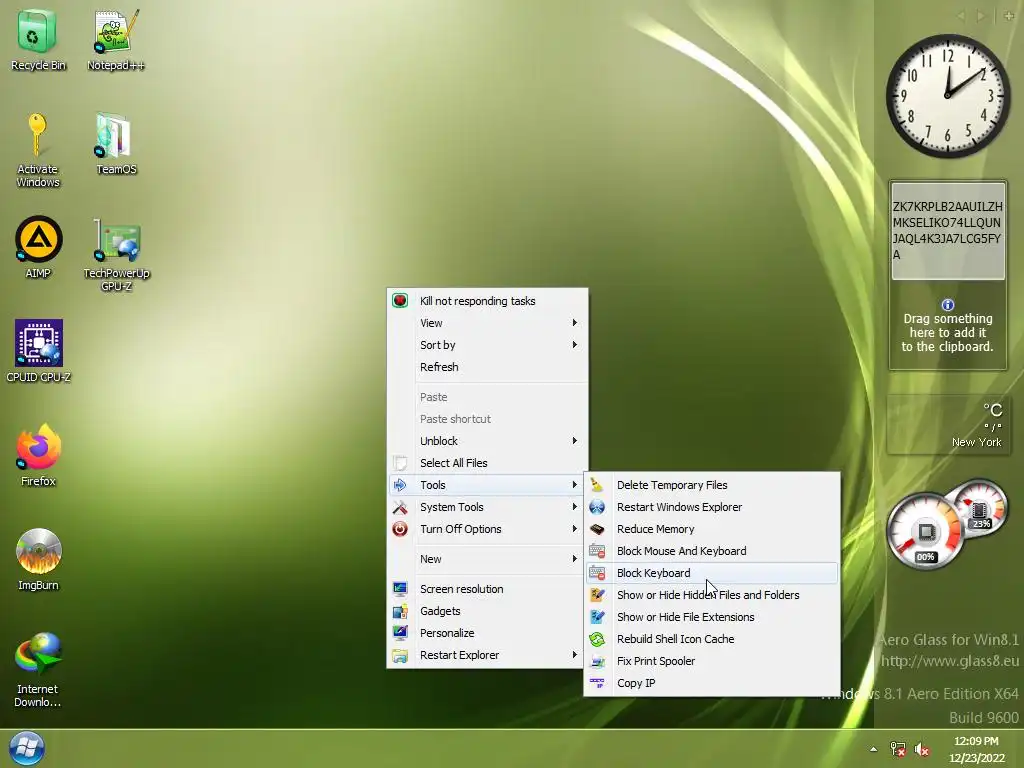Viewport: 1024px width, 768px height.
Task: Click the muted volume tray icon
Action: [921, 749]
